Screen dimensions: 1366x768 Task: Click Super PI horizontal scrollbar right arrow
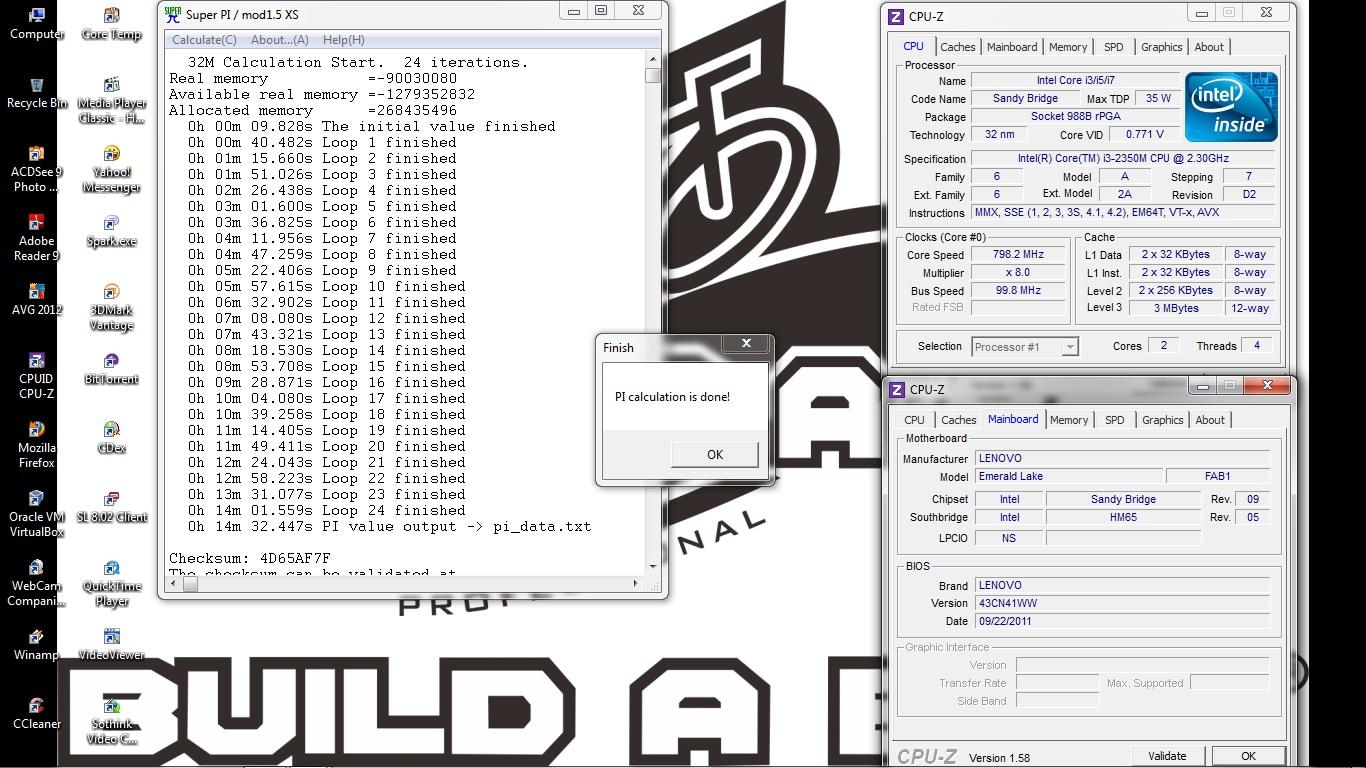[x=636, y=583]
